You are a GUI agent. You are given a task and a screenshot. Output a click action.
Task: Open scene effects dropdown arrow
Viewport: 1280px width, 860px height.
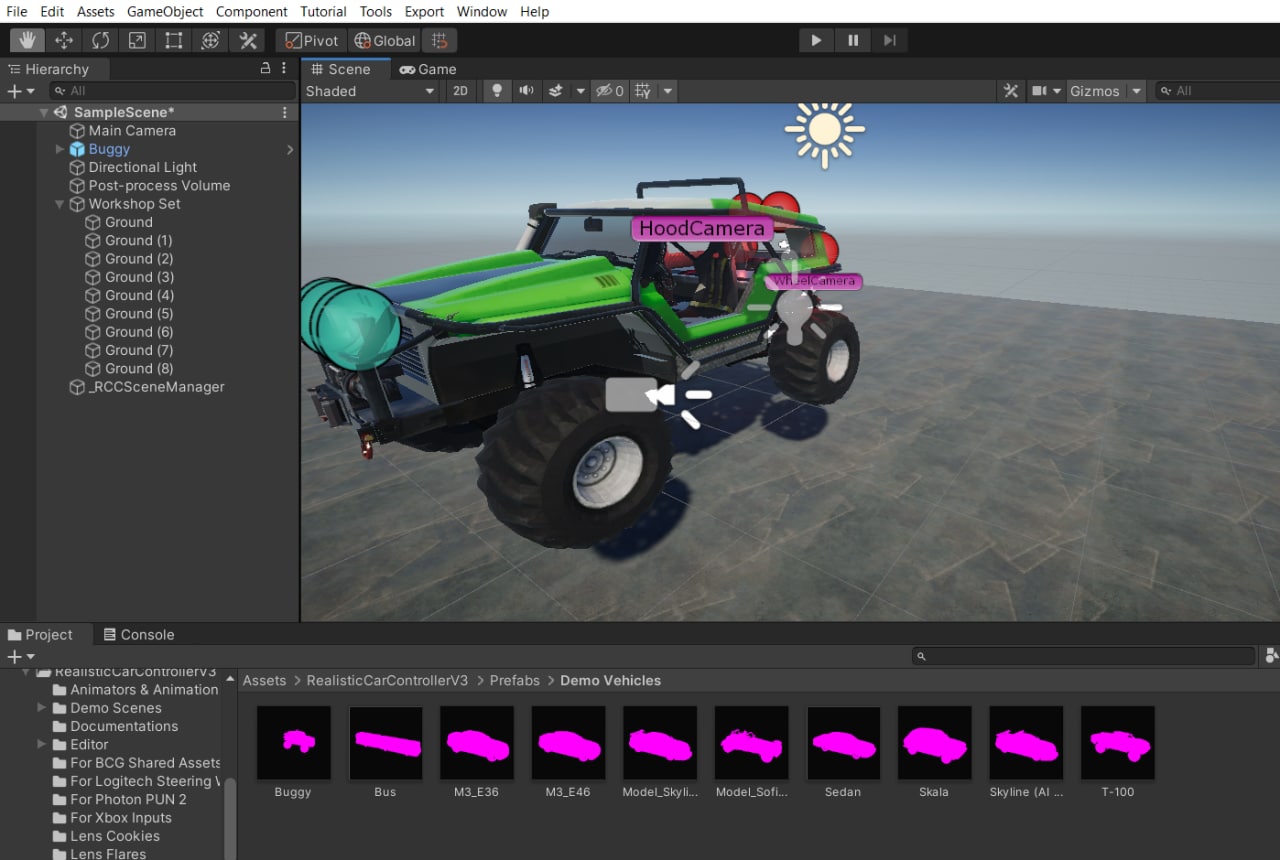tap(580, 91)
